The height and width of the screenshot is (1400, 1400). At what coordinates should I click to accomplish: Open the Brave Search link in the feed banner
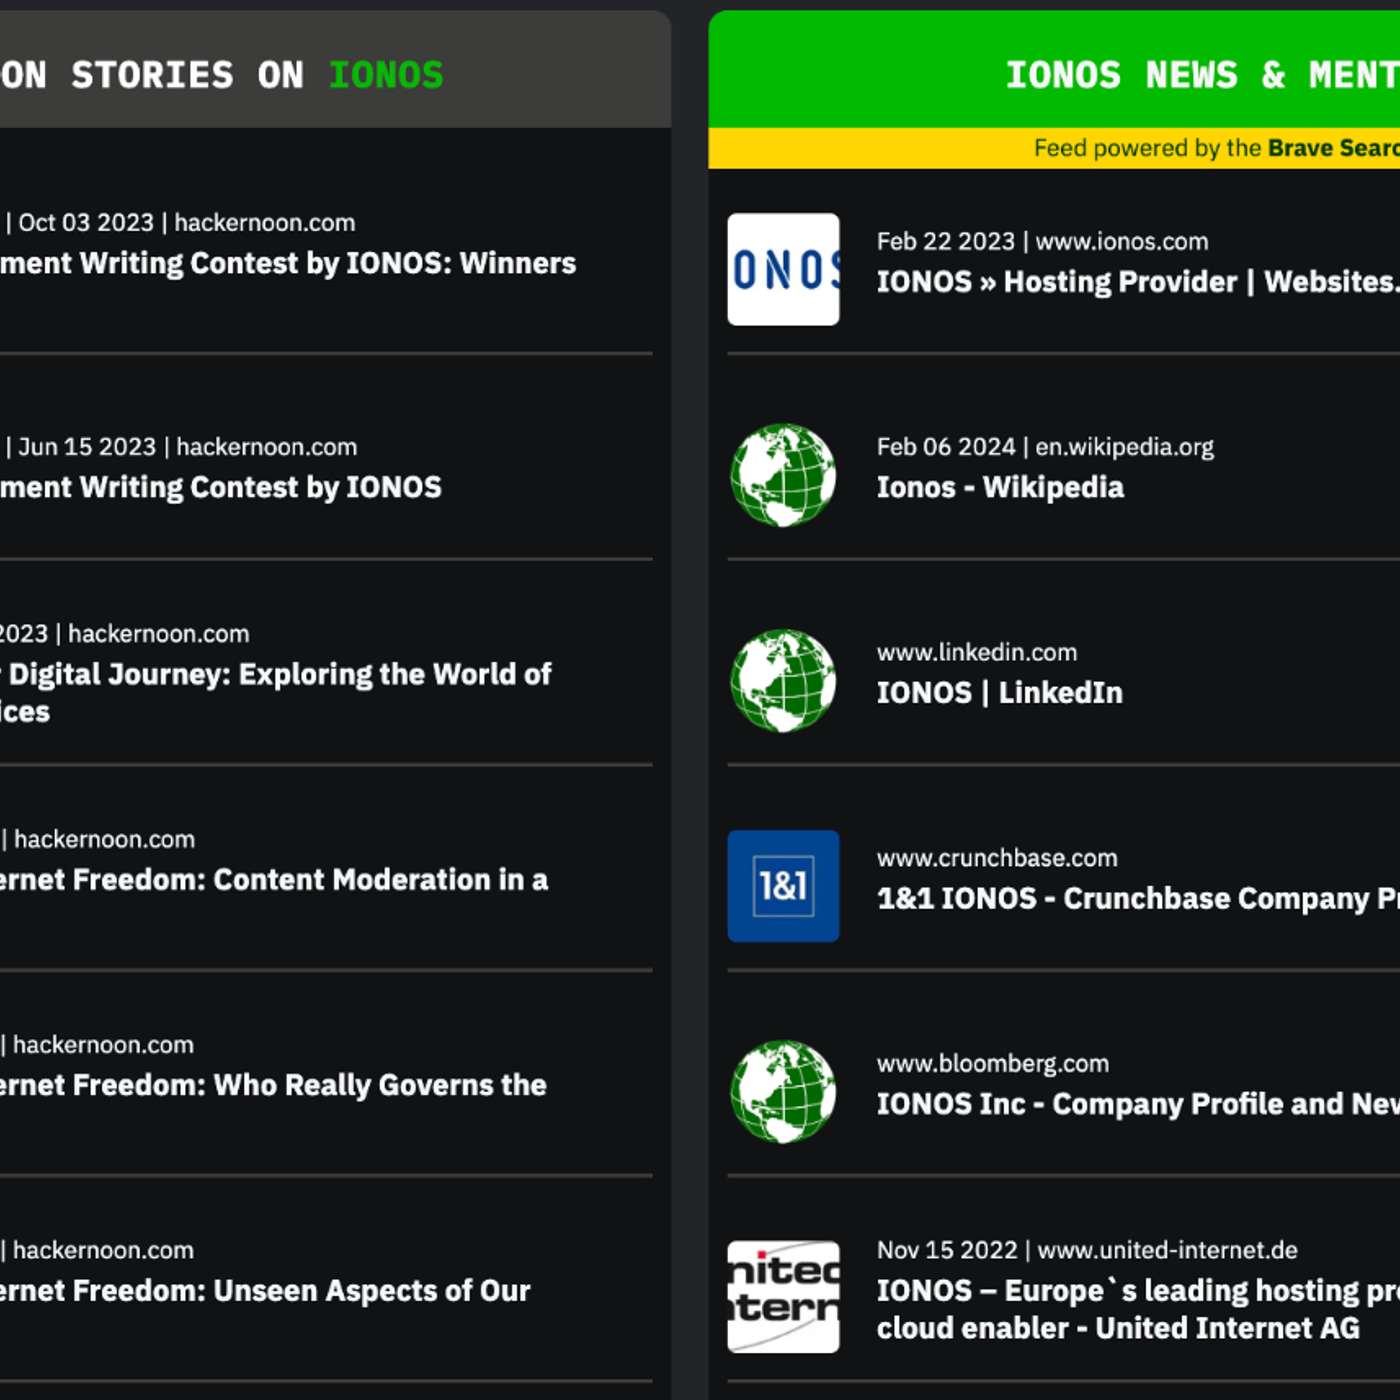tap(1330, 147)
